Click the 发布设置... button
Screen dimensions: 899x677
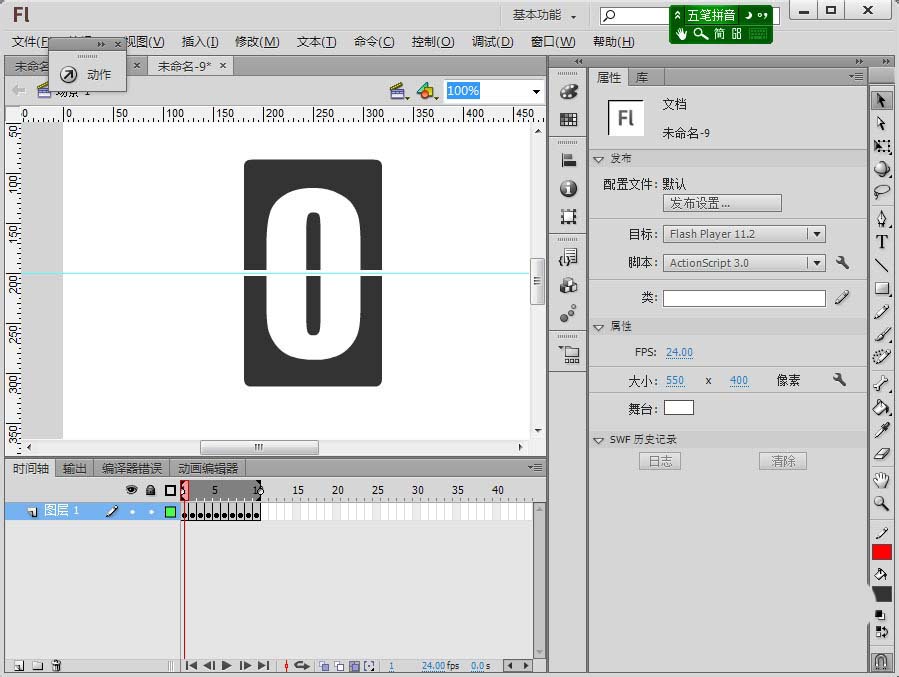721,203
